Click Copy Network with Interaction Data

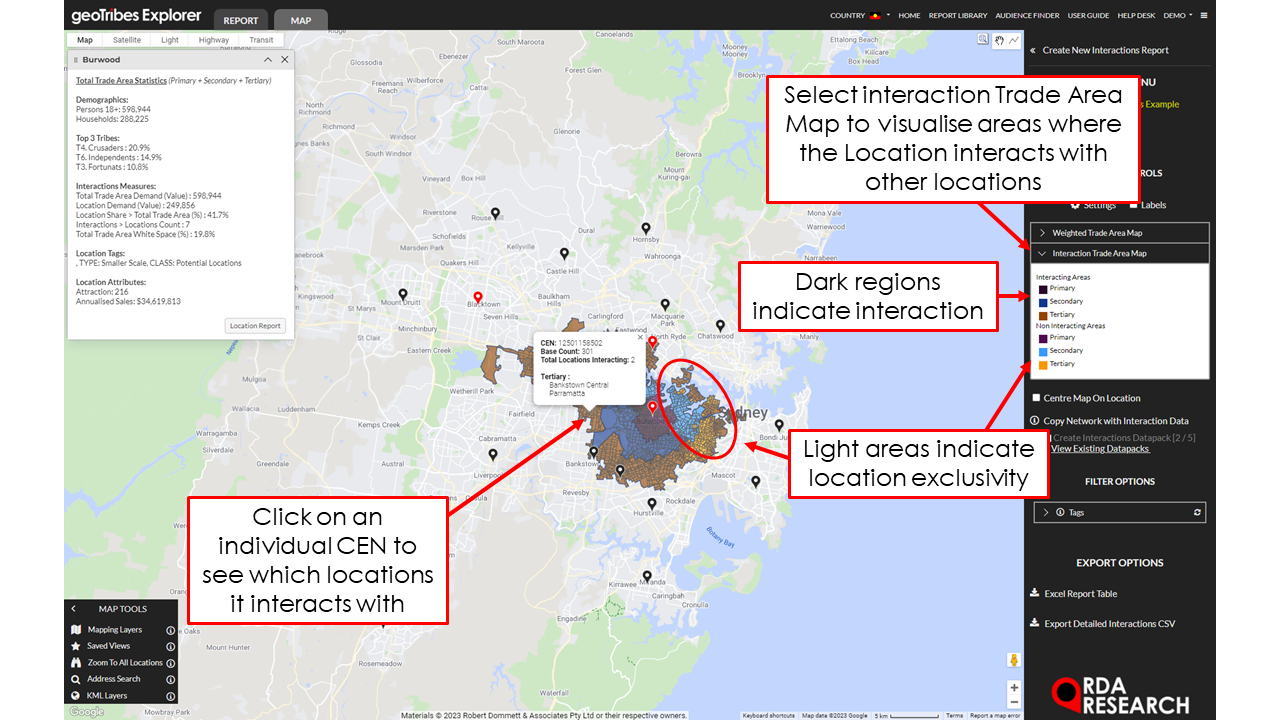[1115, 421]
